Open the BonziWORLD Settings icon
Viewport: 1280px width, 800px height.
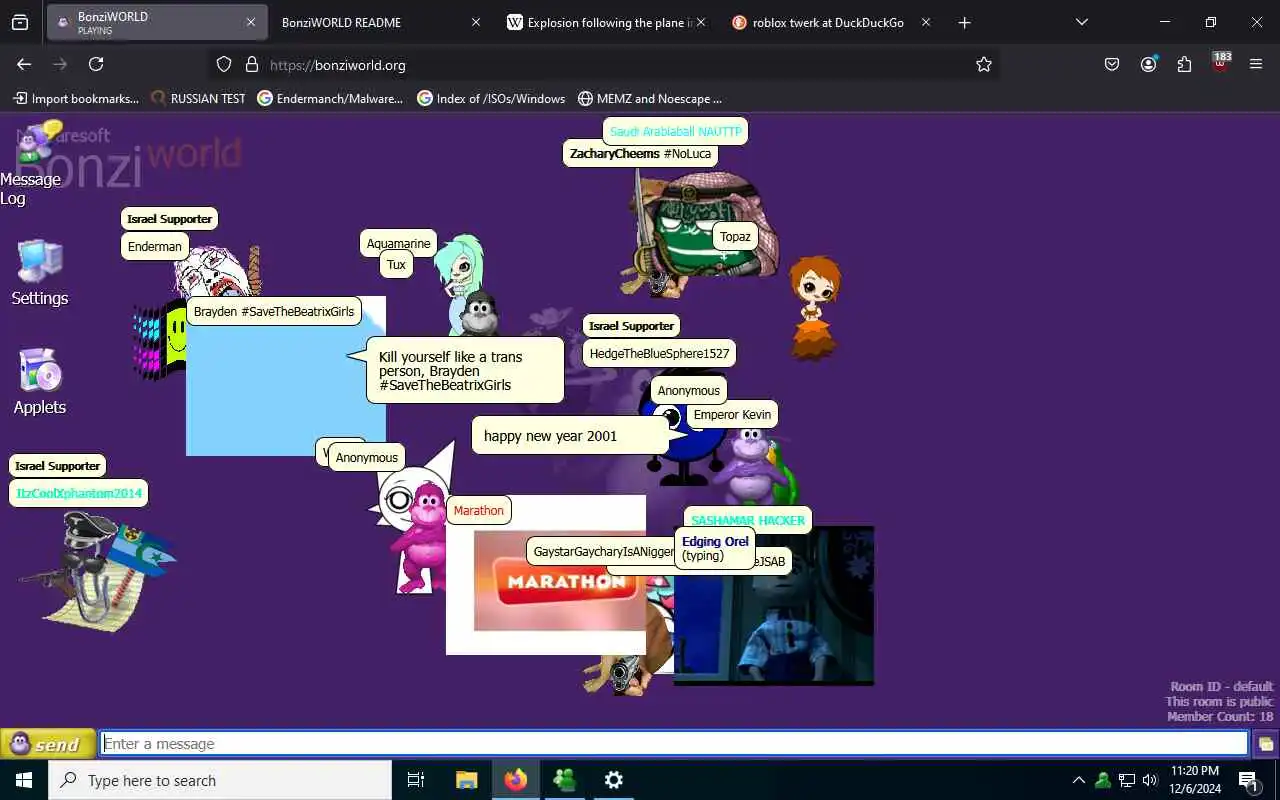(x=40, y=273)
